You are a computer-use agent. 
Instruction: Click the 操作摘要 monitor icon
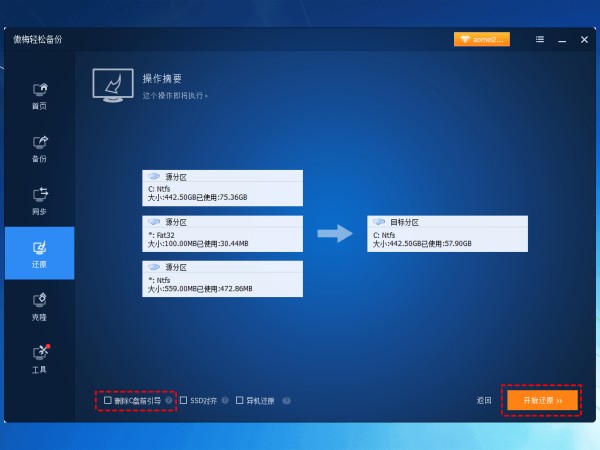click(113, 85)
